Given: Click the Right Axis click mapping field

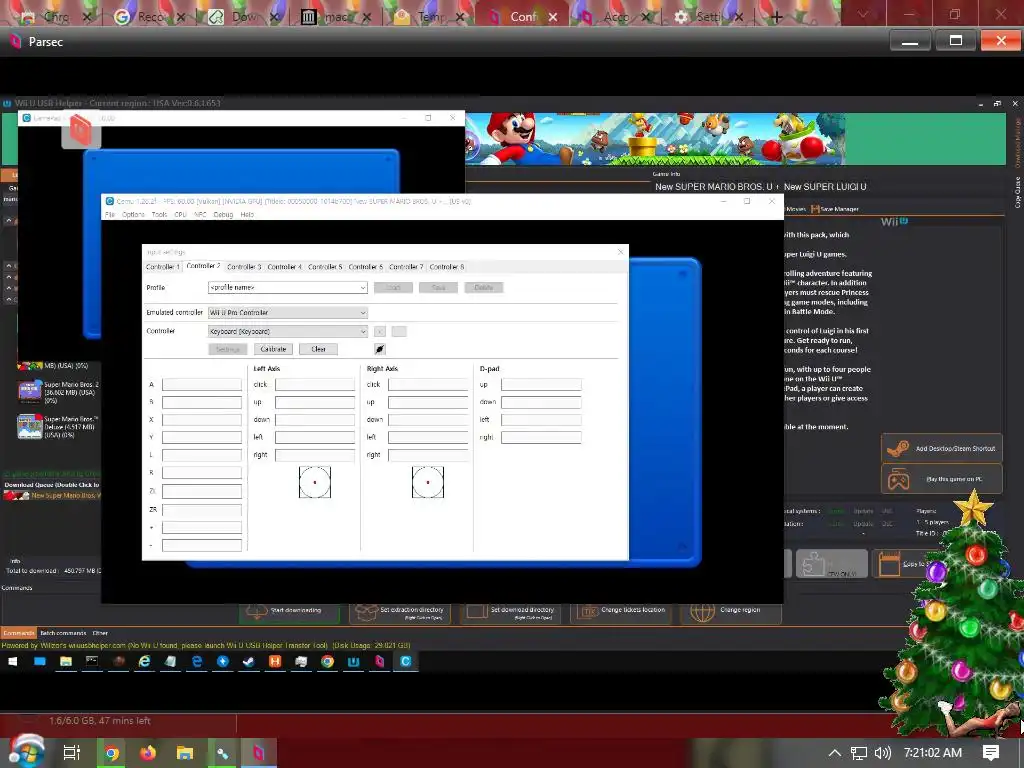Looking at the screenshot, I should click(x=428, y=385).
